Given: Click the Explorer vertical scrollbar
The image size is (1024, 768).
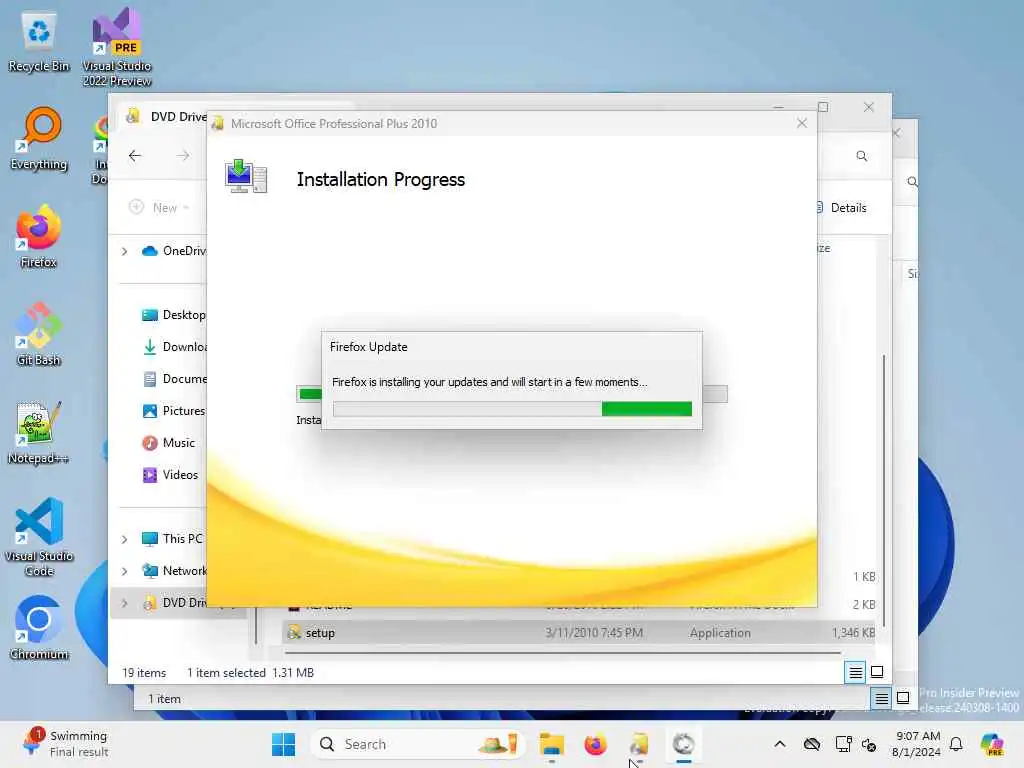Looking at the screenshot, I should (884, 490).
